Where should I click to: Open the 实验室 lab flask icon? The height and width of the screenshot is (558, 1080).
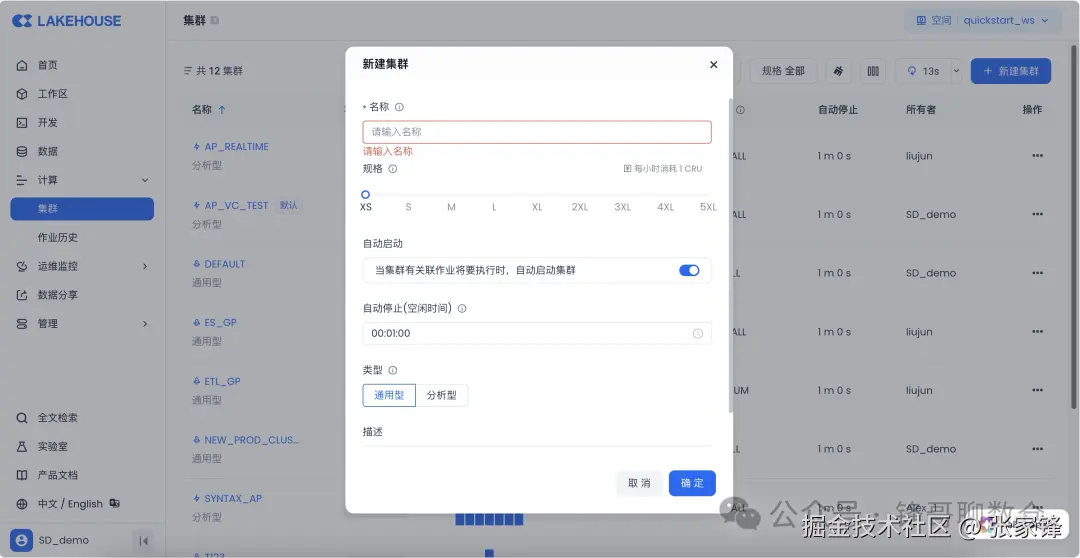(22, 446)
